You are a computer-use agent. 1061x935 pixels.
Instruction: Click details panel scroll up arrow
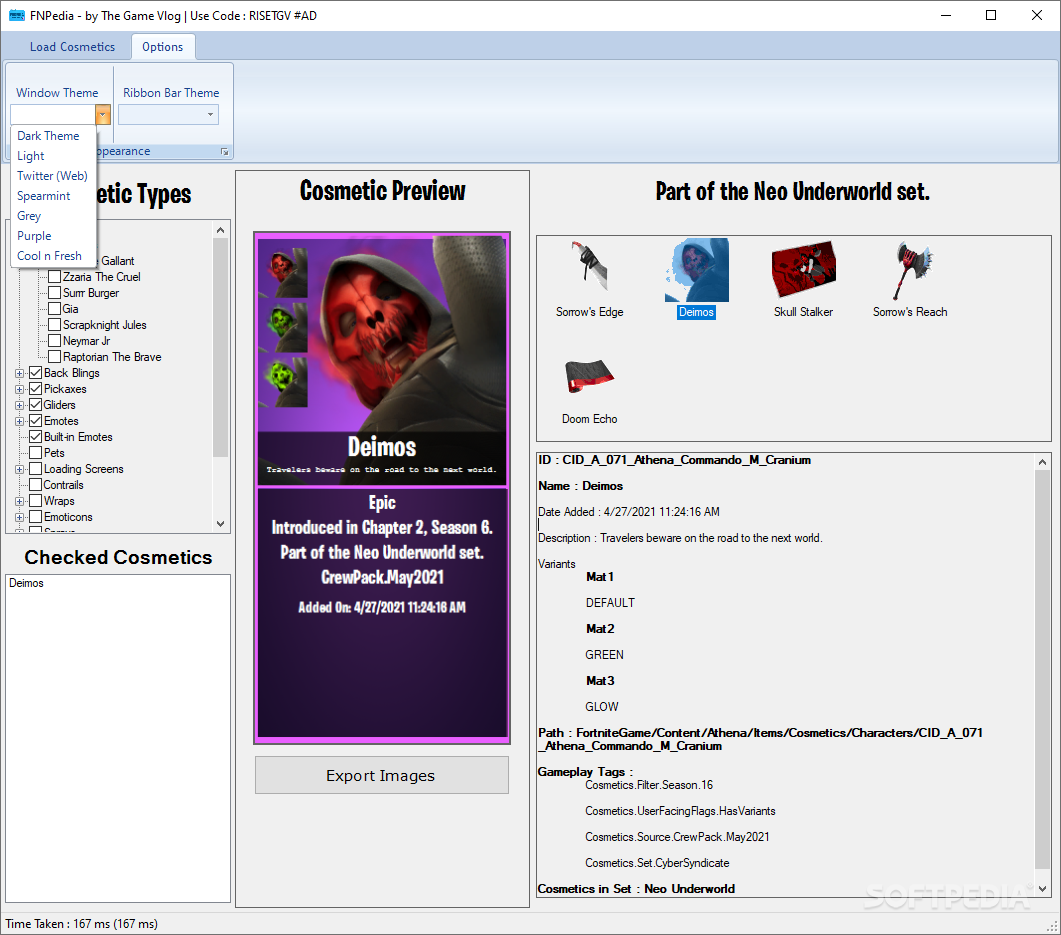(x=1043, y=462)
